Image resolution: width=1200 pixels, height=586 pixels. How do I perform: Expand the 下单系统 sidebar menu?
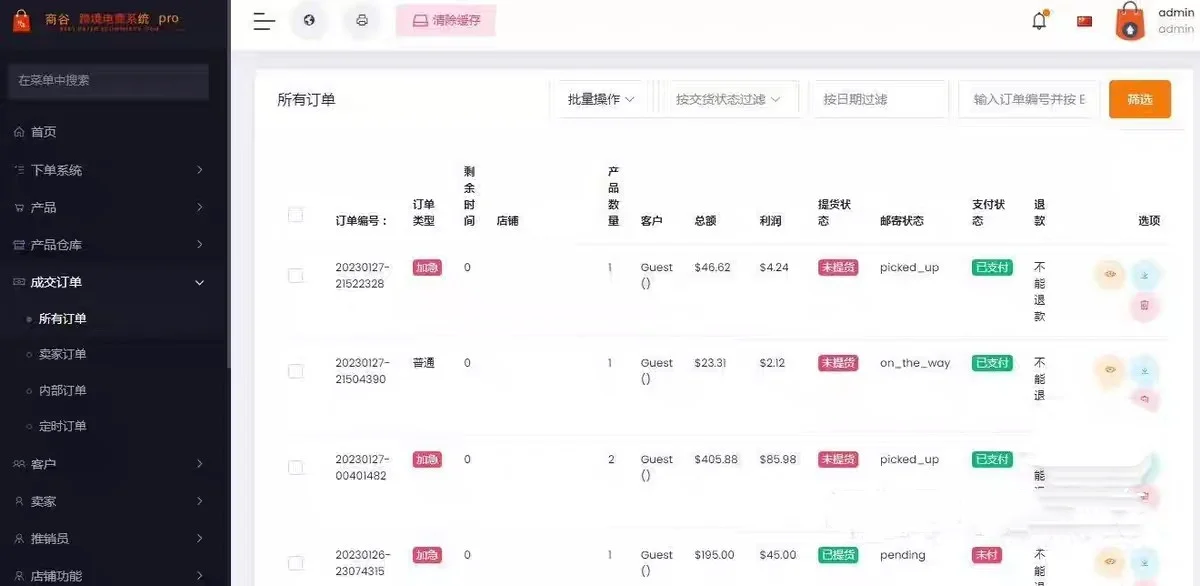click(110, 170)
